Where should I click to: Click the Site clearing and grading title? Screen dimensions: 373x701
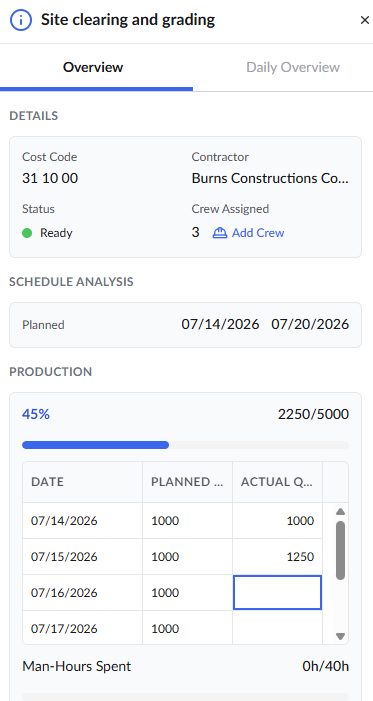(128, 20)
